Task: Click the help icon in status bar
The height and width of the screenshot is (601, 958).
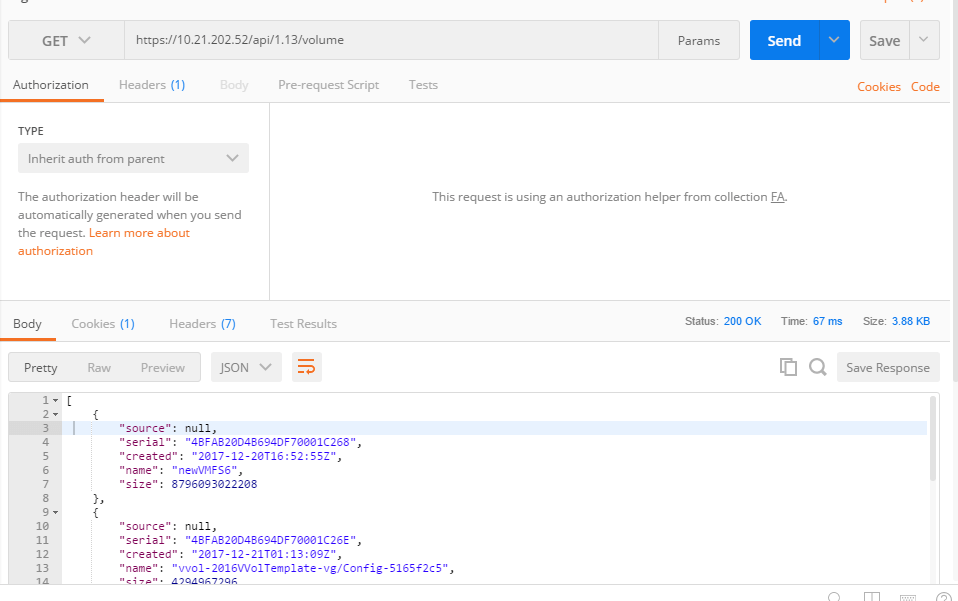Action: coord(943,597)
